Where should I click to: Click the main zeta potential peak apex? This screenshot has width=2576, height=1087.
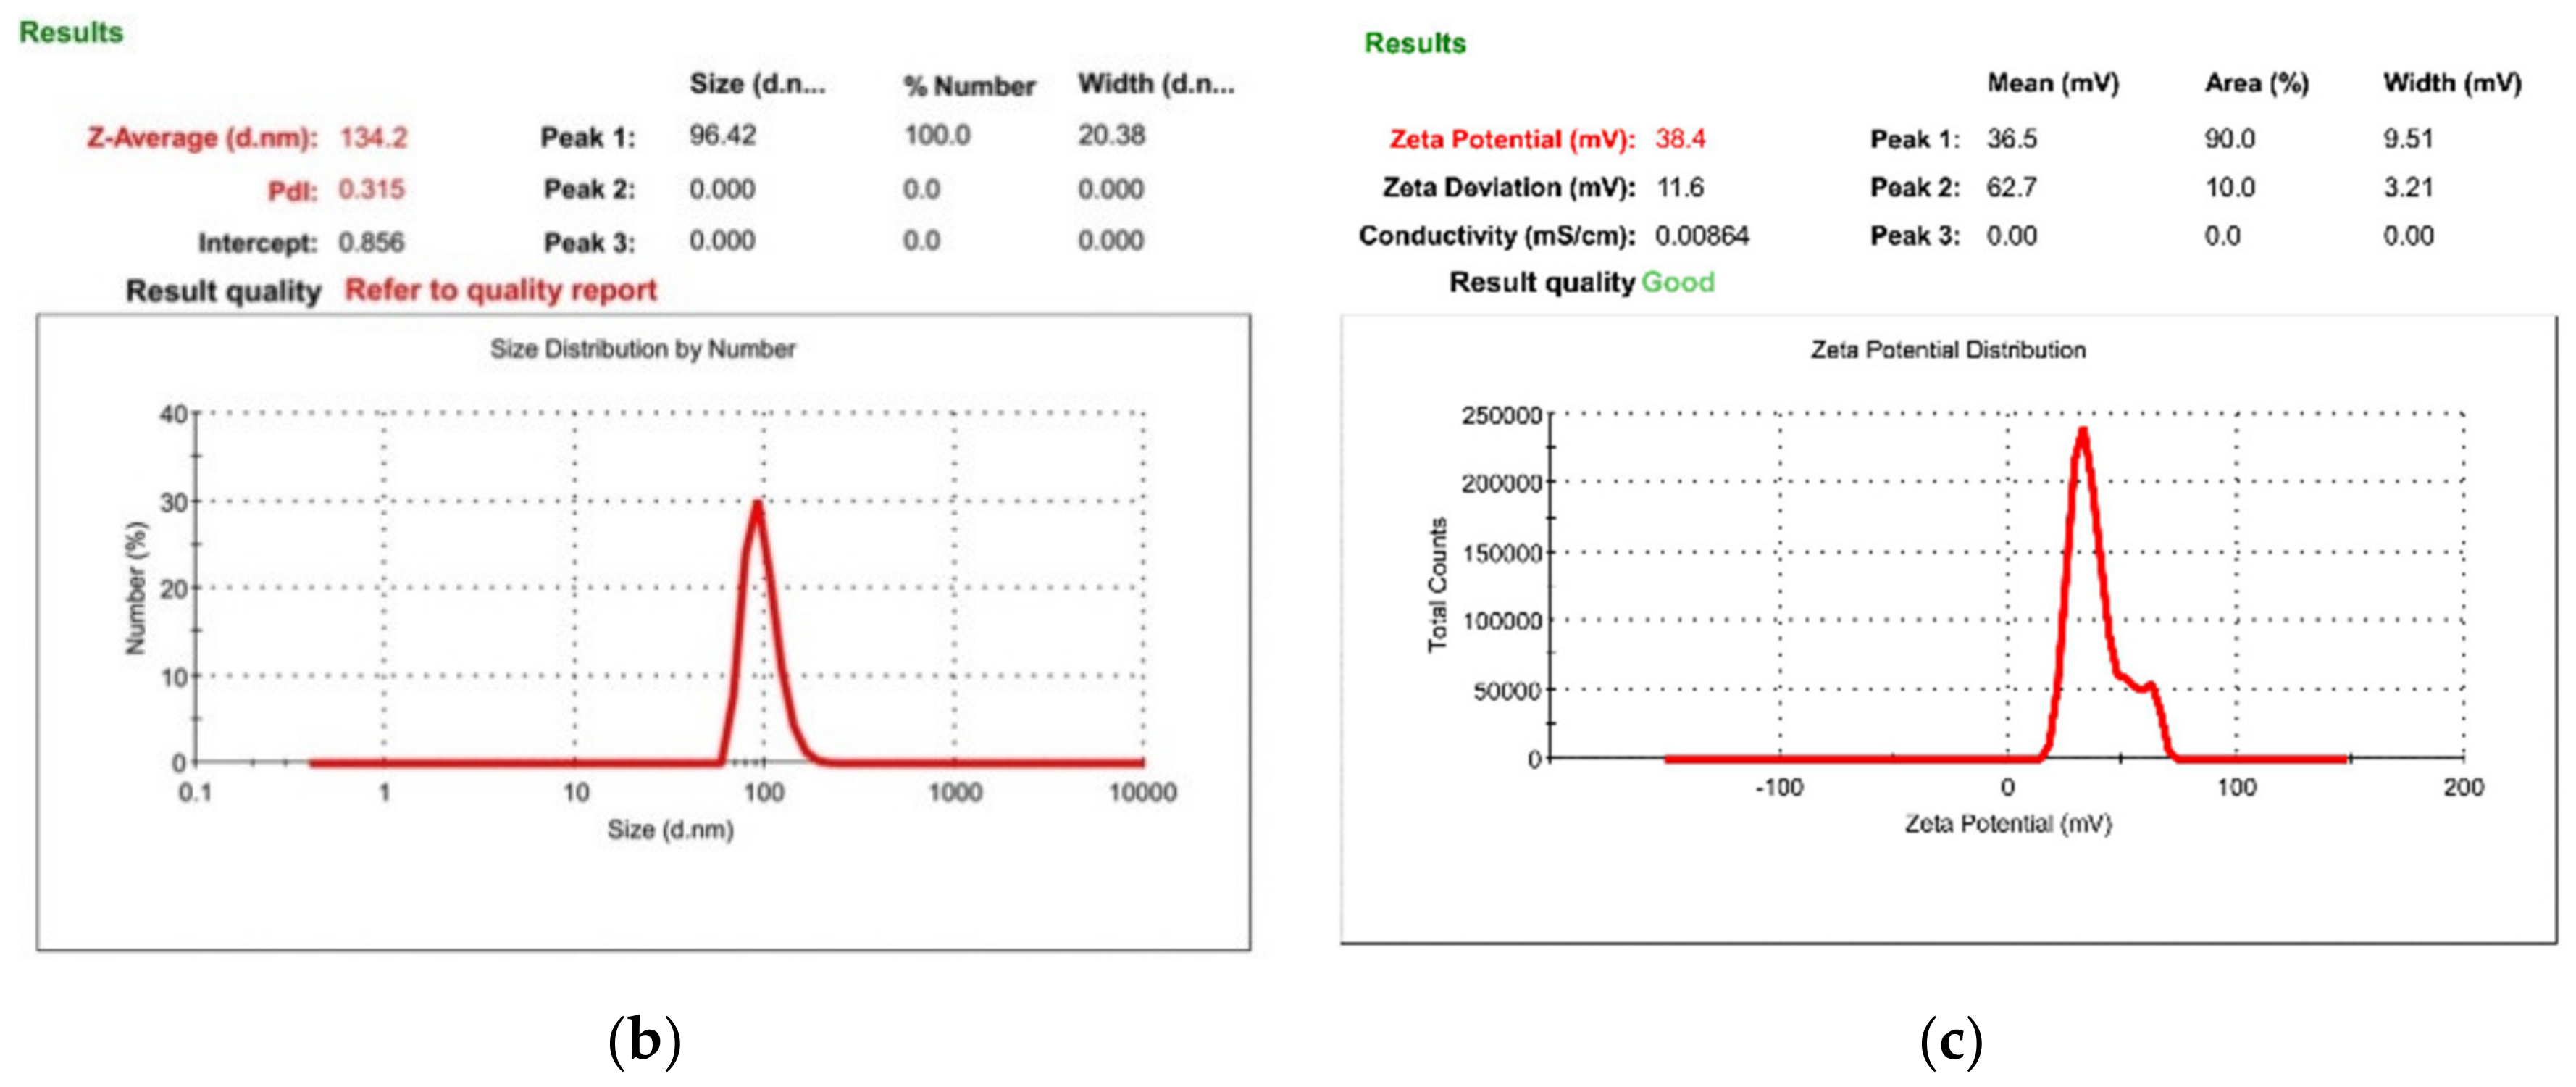(2082, 433)
